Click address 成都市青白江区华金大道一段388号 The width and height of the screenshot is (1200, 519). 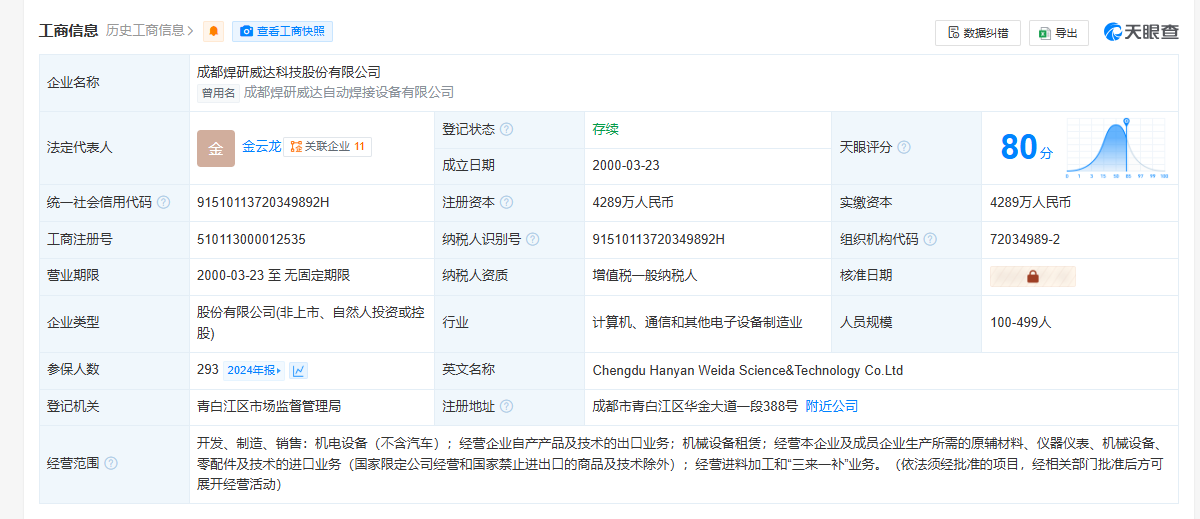695,407
